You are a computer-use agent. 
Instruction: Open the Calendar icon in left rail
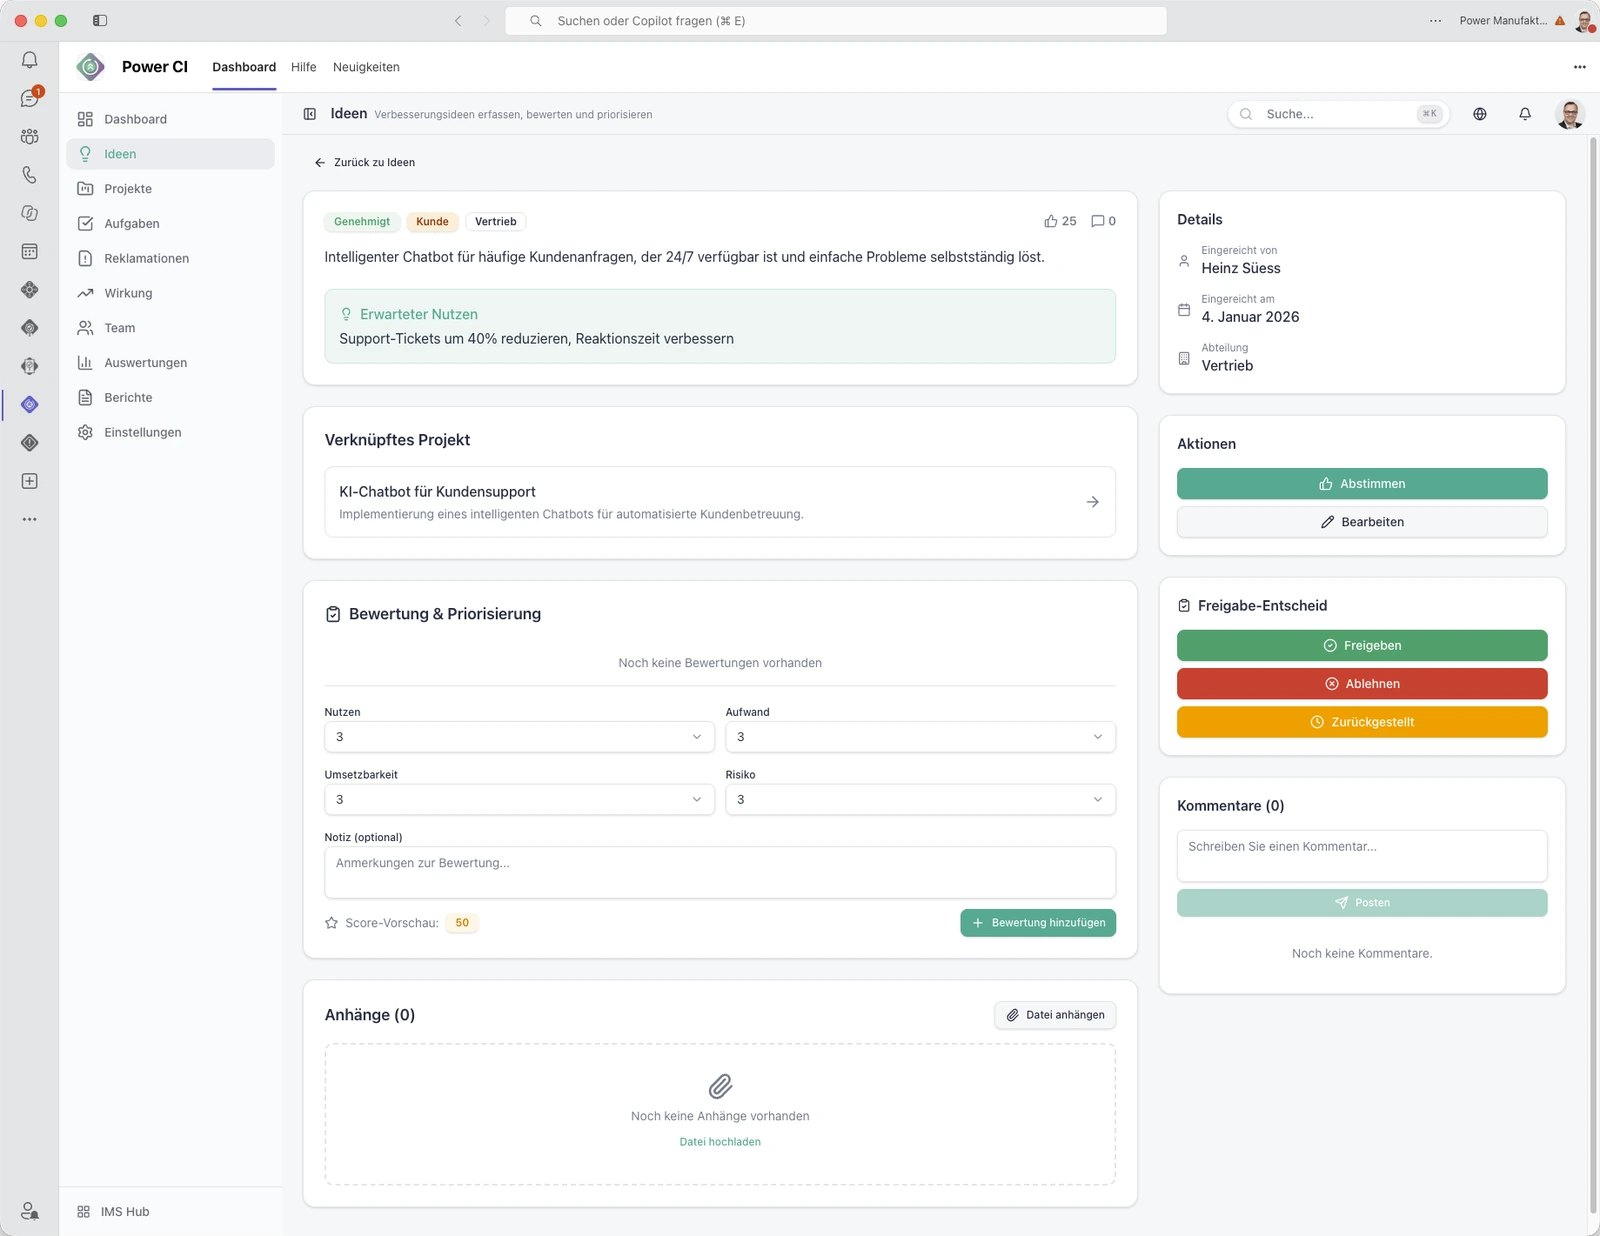(30, 251)
